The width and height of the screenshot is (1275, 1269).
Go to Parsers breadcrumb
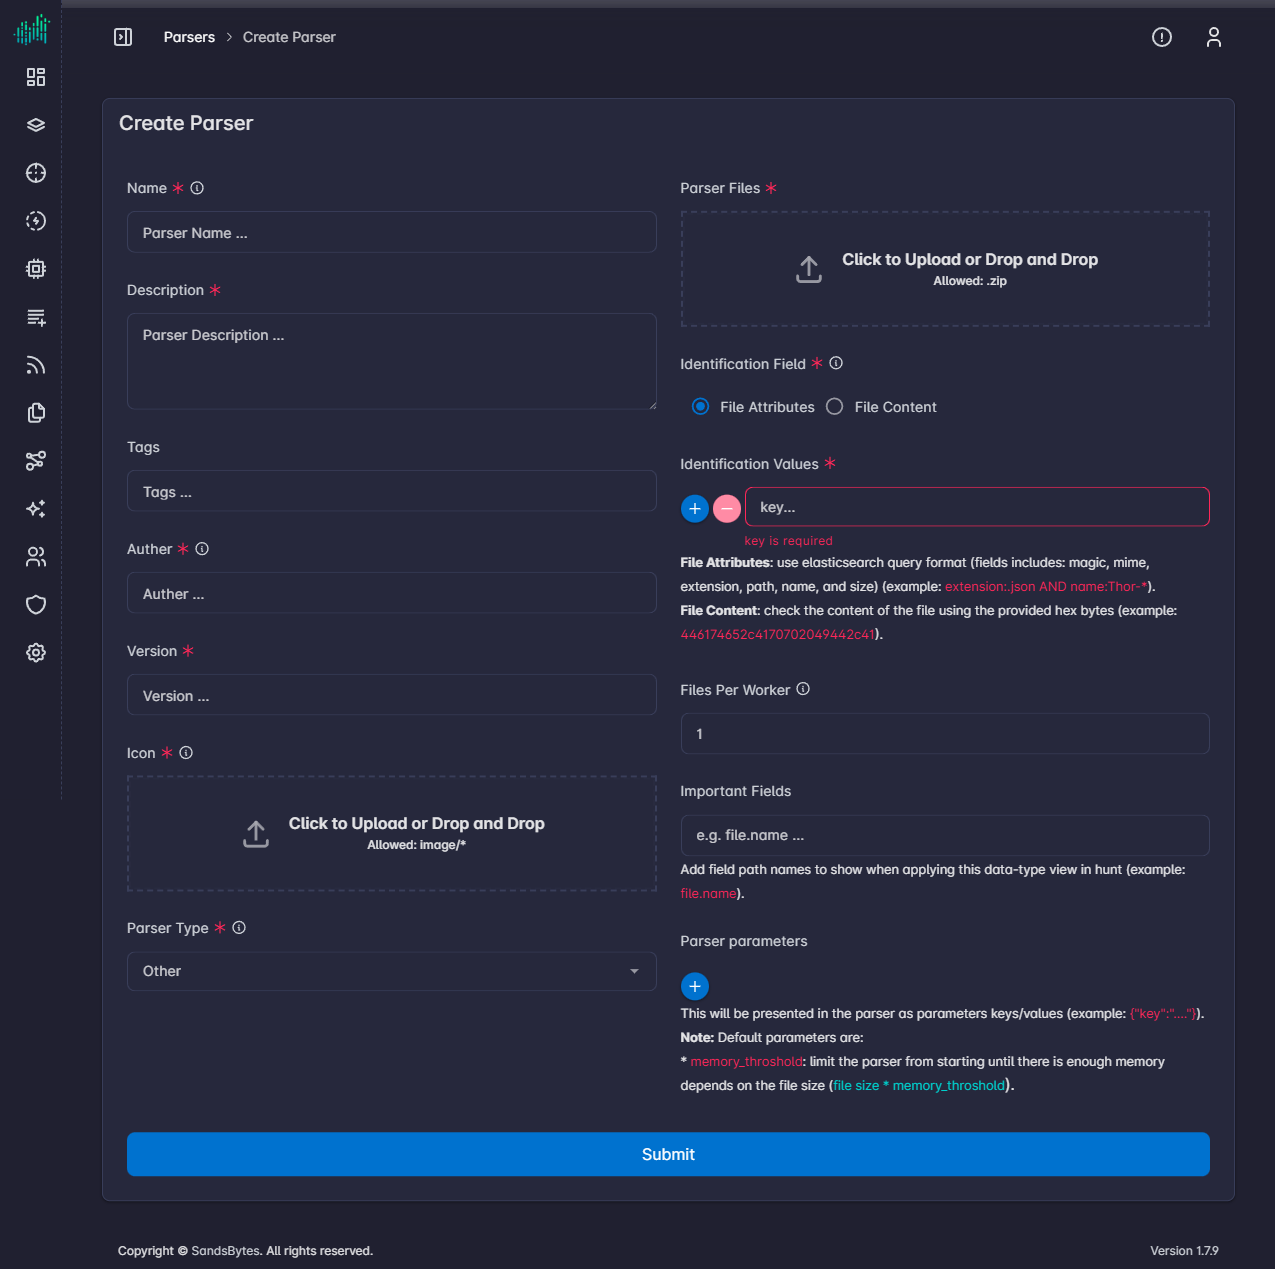189,37
